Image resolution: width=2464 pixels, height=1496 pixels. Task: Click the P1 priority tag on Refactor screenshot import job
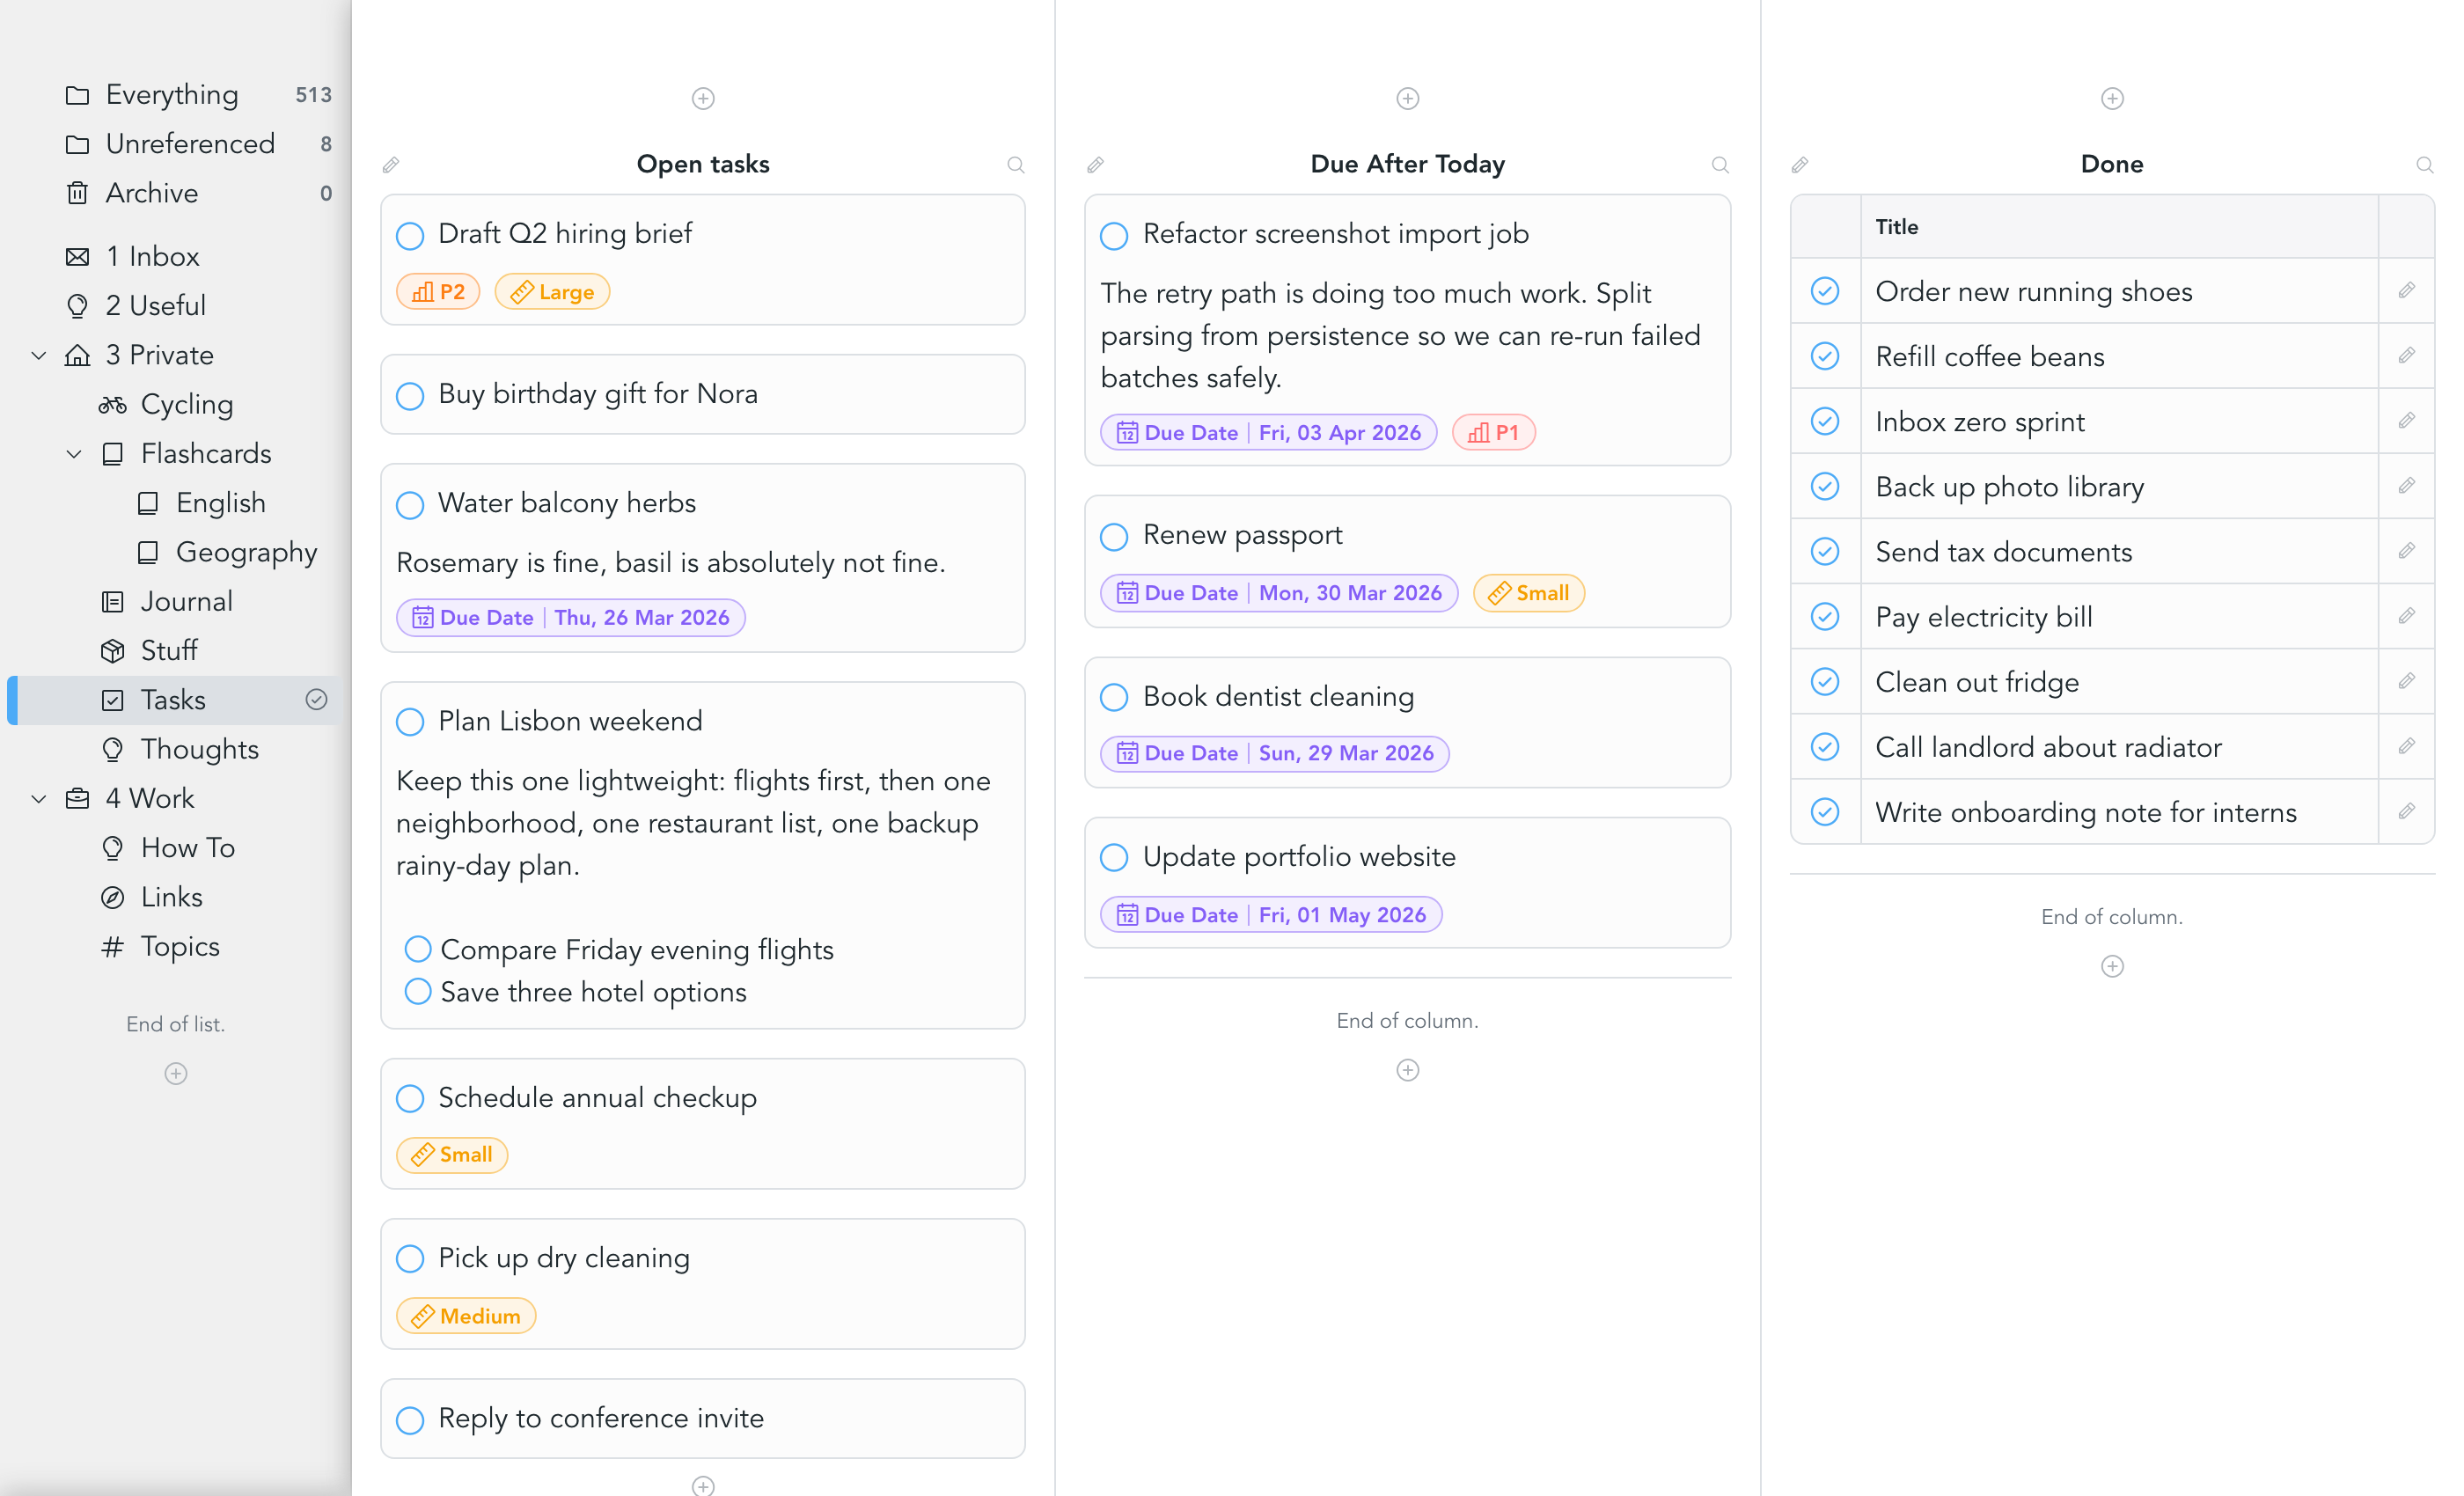(1493, 432)
